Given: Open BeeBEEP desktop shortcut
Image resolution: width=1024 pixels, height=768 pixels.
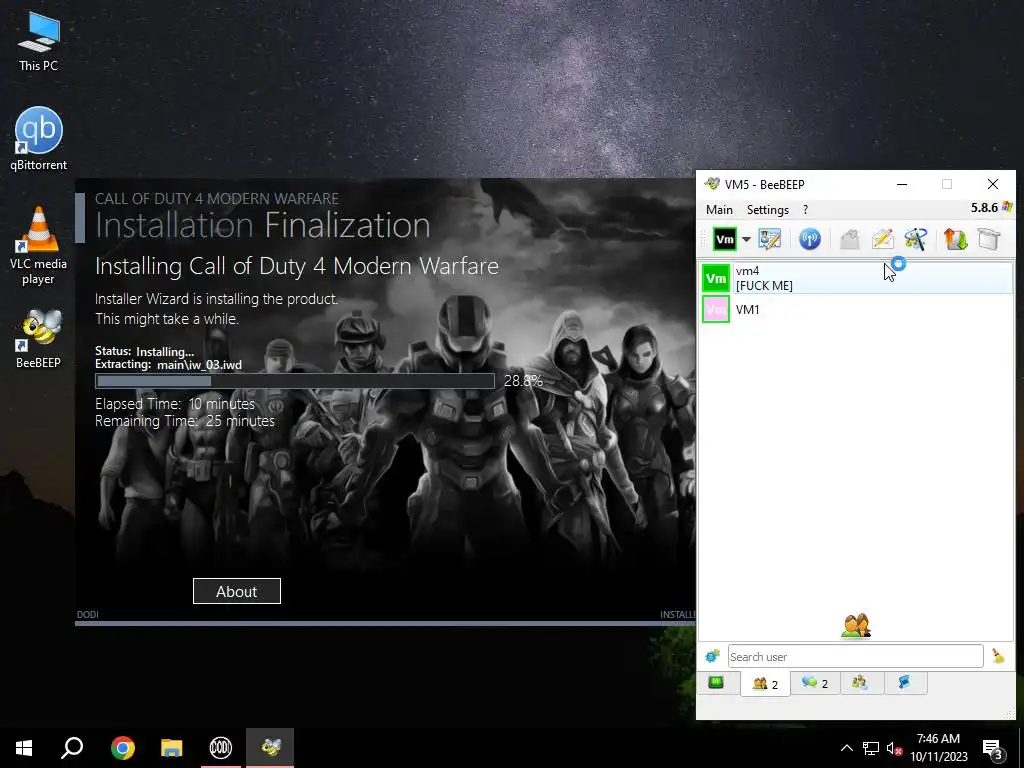Looking at the screenshot, I should (39, 338).
